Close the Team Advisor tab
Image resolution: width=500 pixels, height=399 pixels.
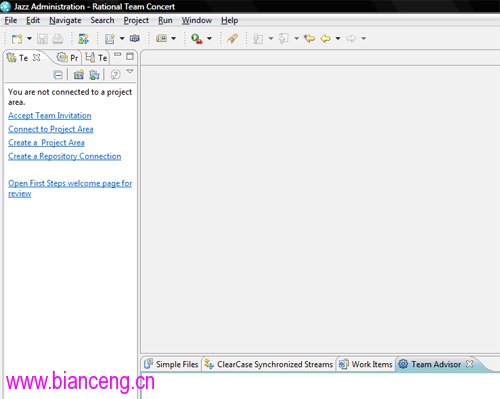469,364
